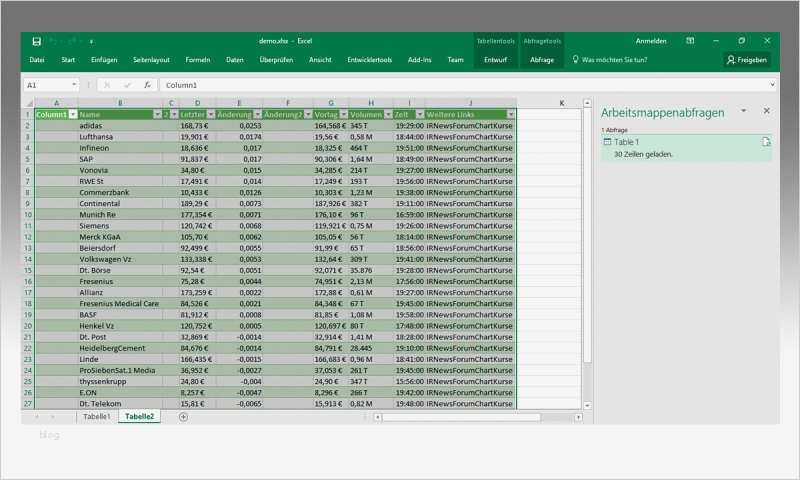The width and height of the screenshot is (800, 480).
Task: Select row header 10
Action: (x=28, y=215)
